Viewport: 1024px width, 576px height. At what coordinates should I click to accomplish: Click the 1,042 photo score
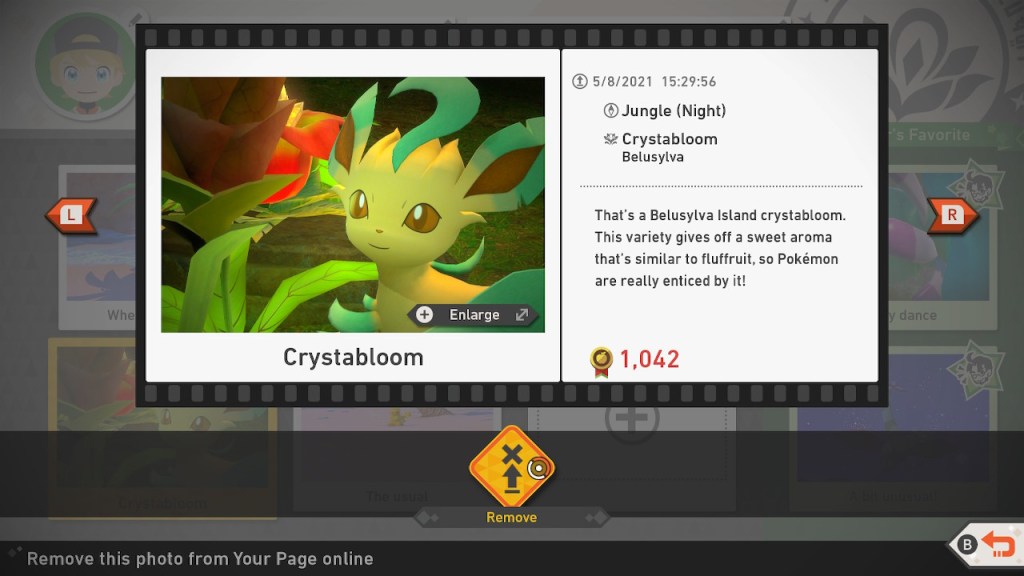649,359
